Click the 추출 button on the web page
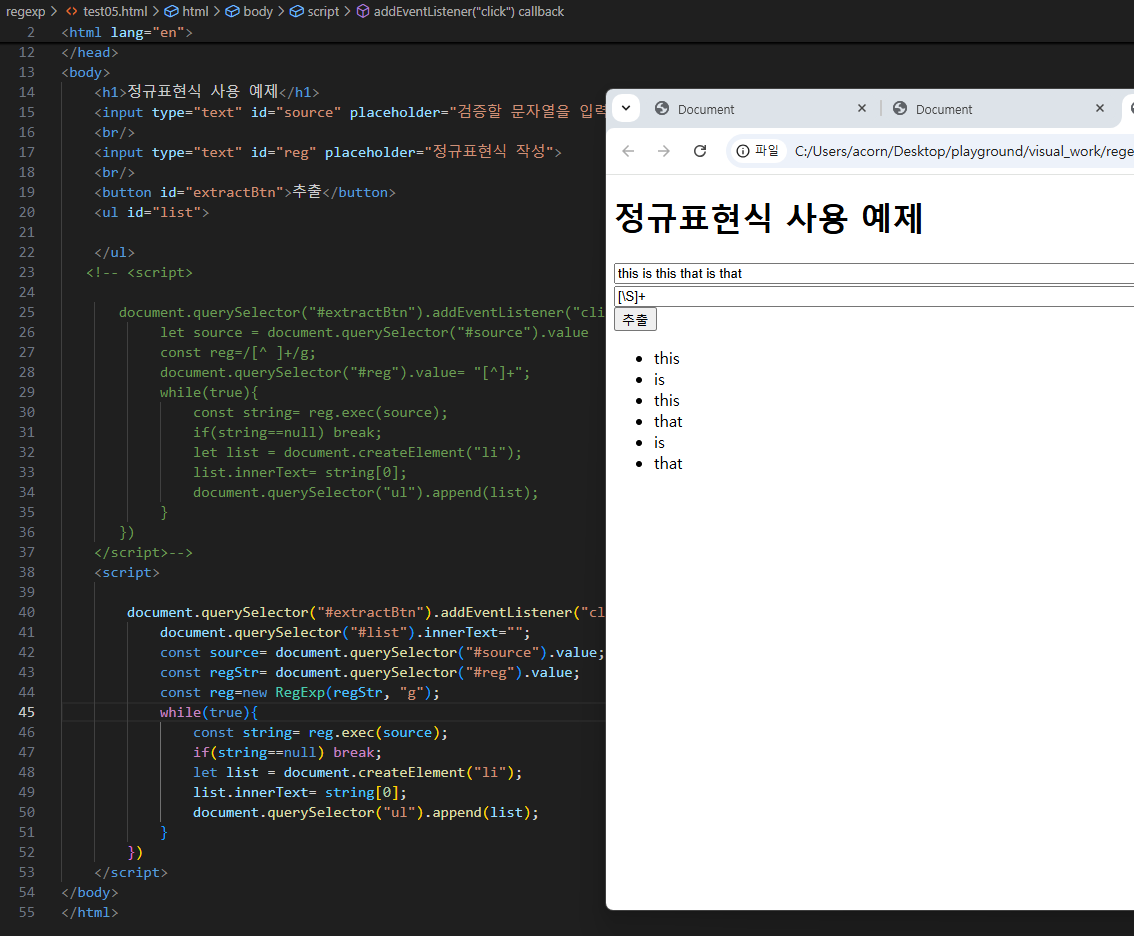1134x936 pixels. 635,320
